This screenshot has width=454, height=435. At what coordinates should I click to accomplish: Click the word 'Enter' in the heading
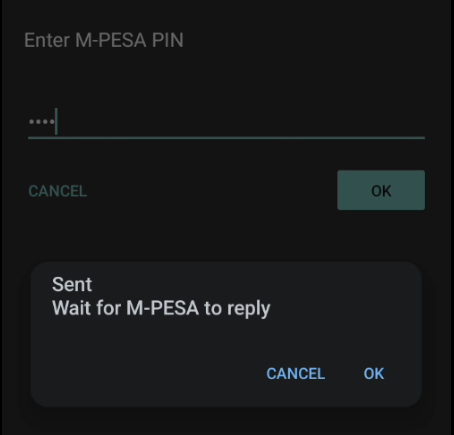click(x=47, y=40)
